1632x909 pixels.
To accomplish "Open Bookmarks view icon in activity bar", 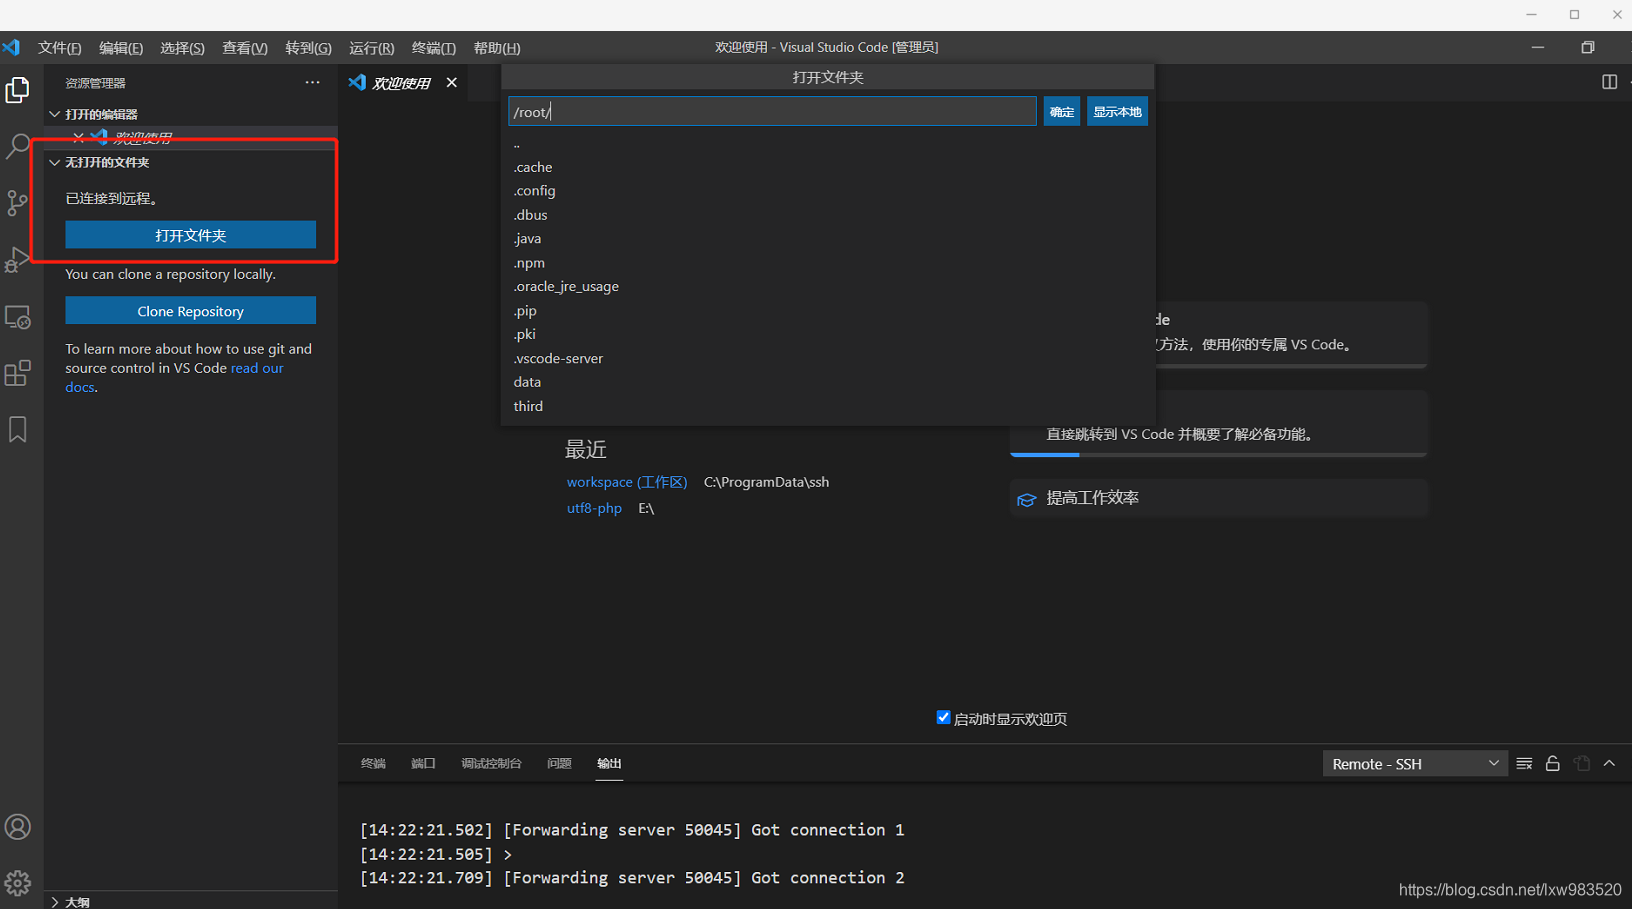I will point(18,430).
